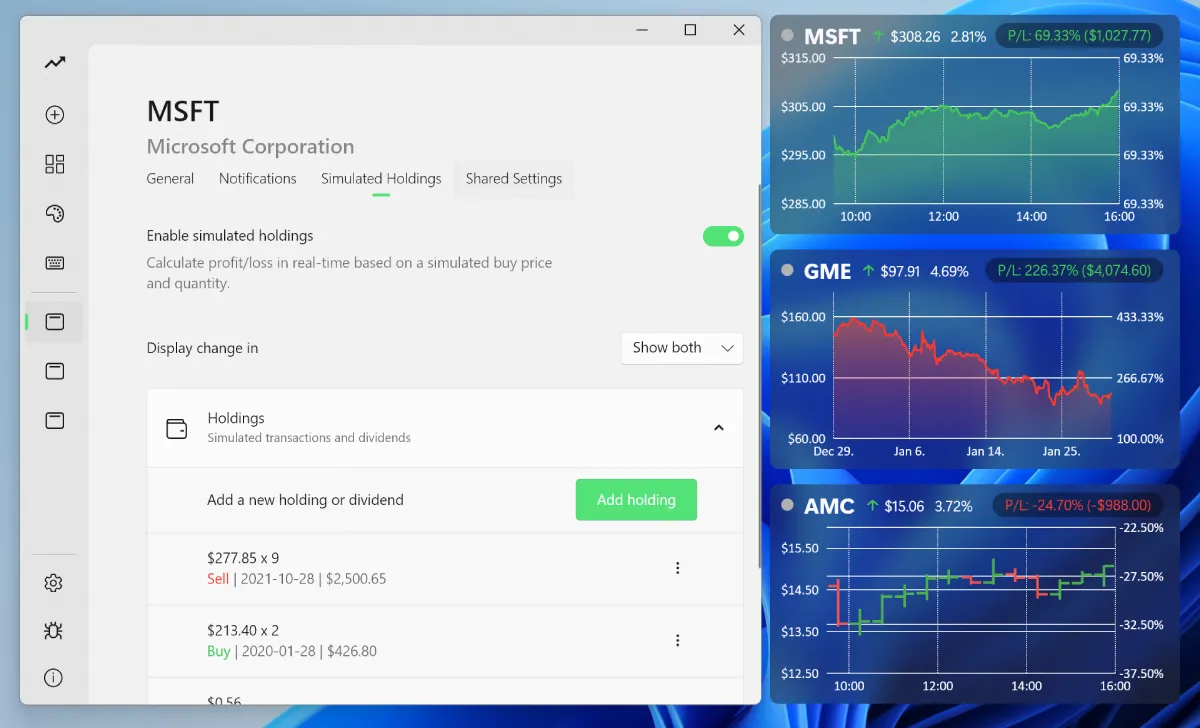The width and height of the screenshot is (1200, 728).
Task: Switch to the Notifications tab
Action: point(257,178)
